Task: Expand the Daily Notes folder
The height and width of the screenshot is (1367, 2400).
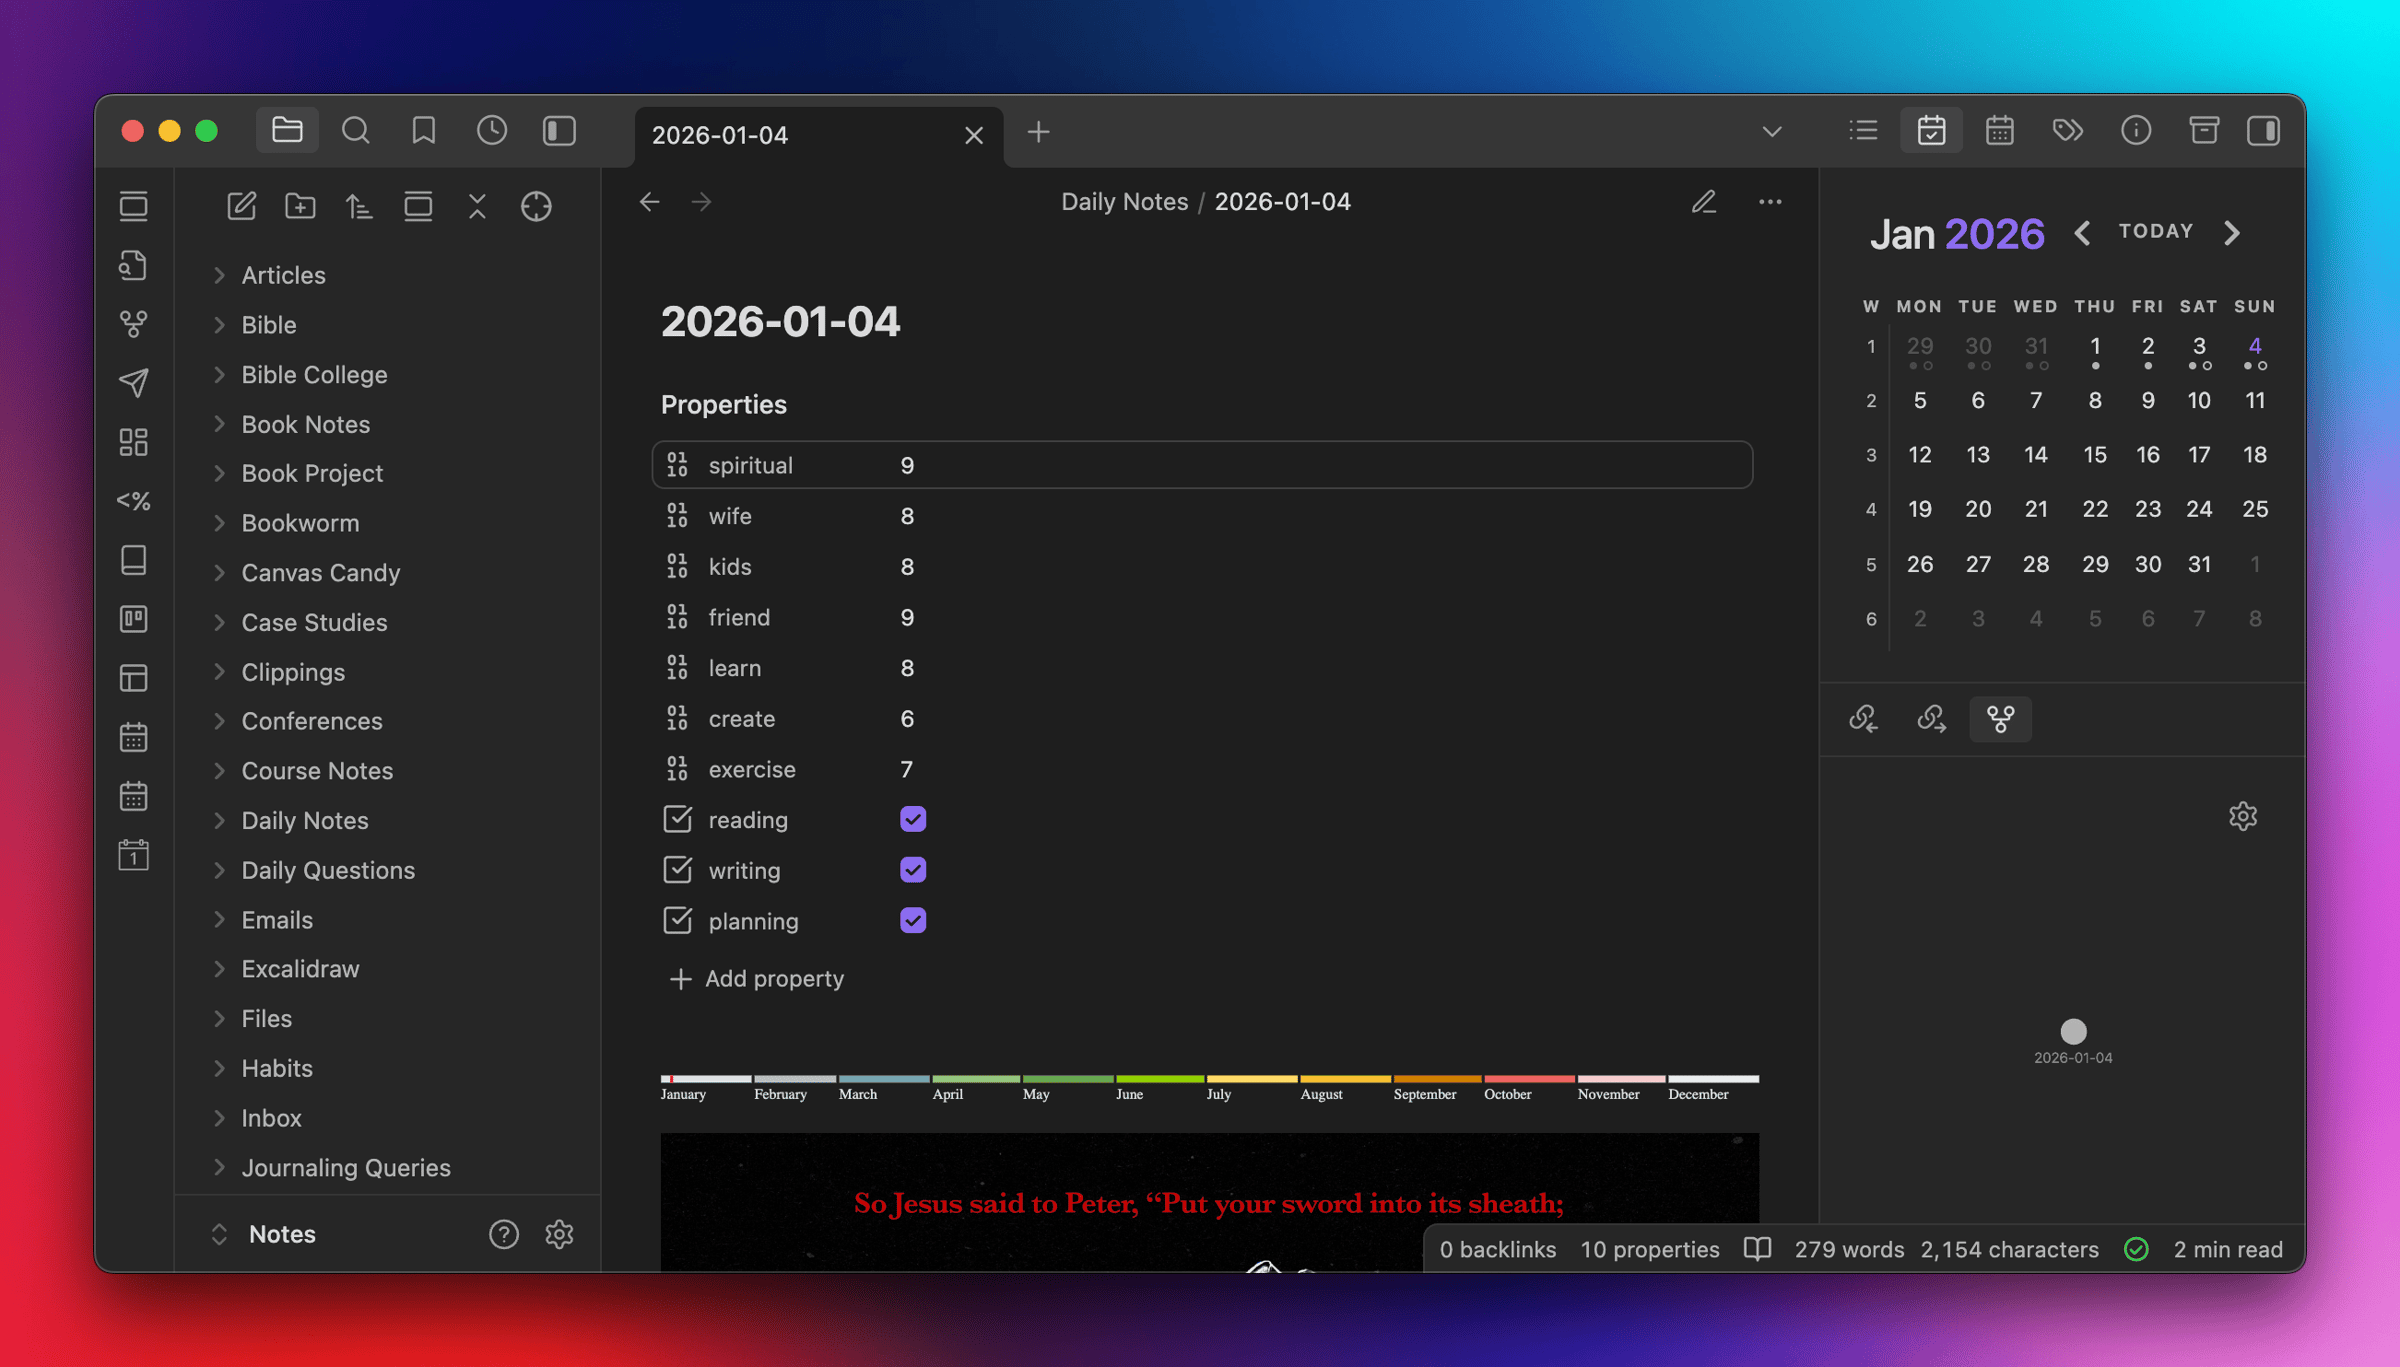Action: (x=304, y=820)
